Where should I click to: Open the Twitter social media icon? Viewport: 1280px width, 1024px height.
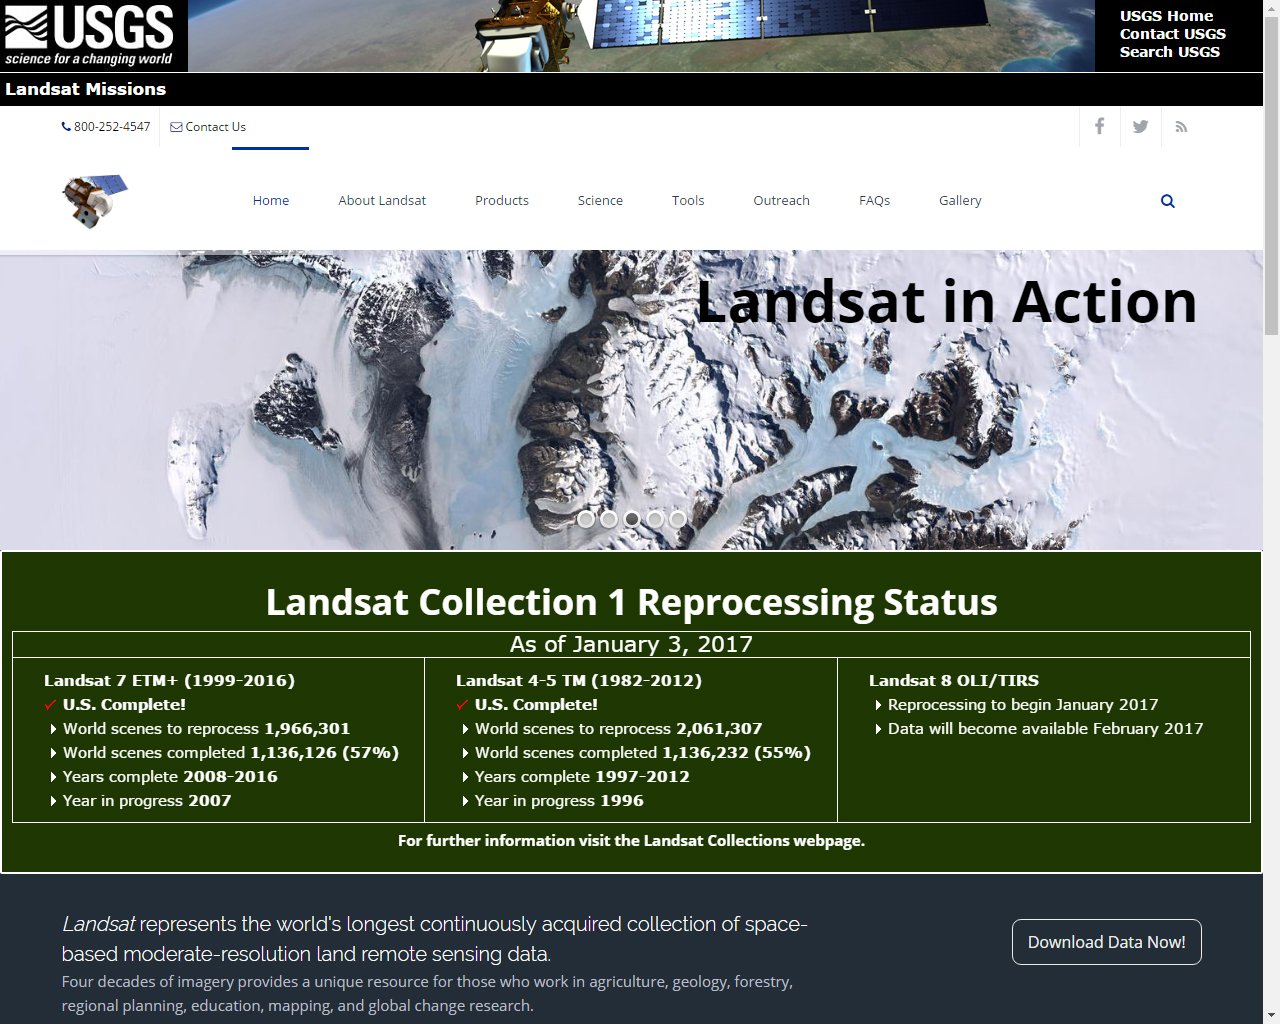click(x=1140, y=126)
